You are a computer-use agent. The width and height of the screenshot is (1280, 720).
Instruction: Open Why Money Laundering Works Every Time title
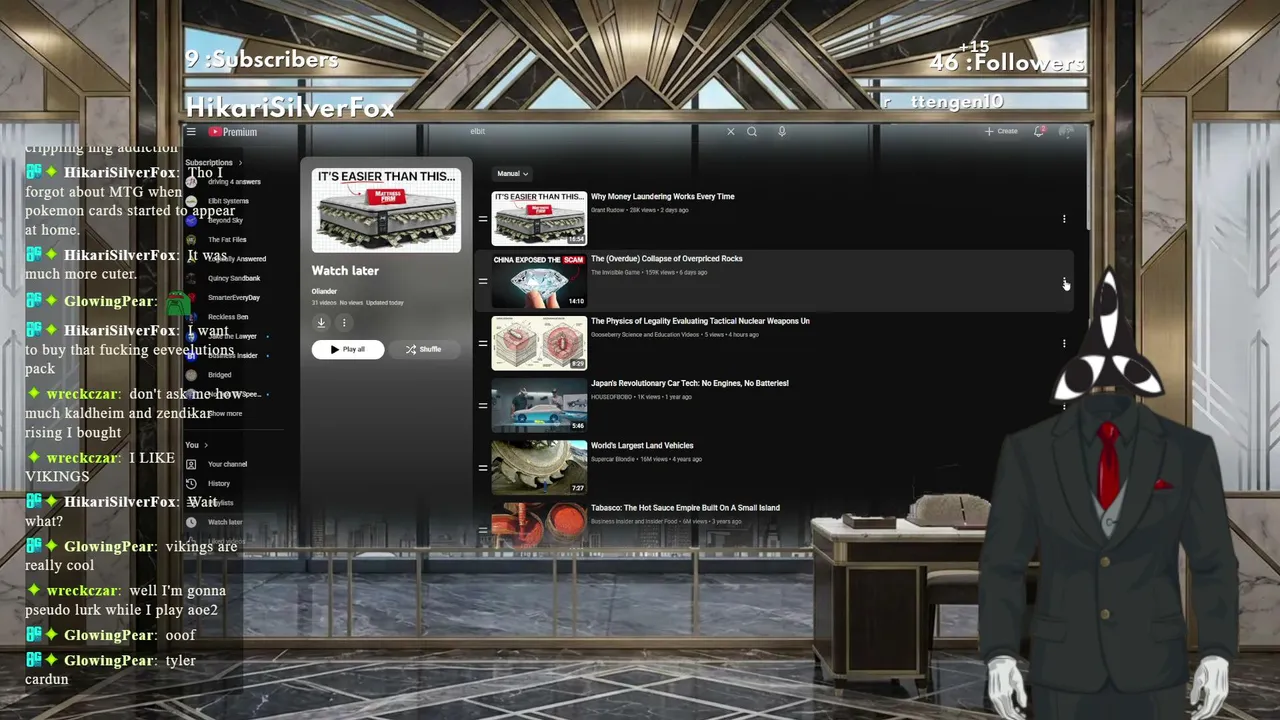[x=662, y=197]
